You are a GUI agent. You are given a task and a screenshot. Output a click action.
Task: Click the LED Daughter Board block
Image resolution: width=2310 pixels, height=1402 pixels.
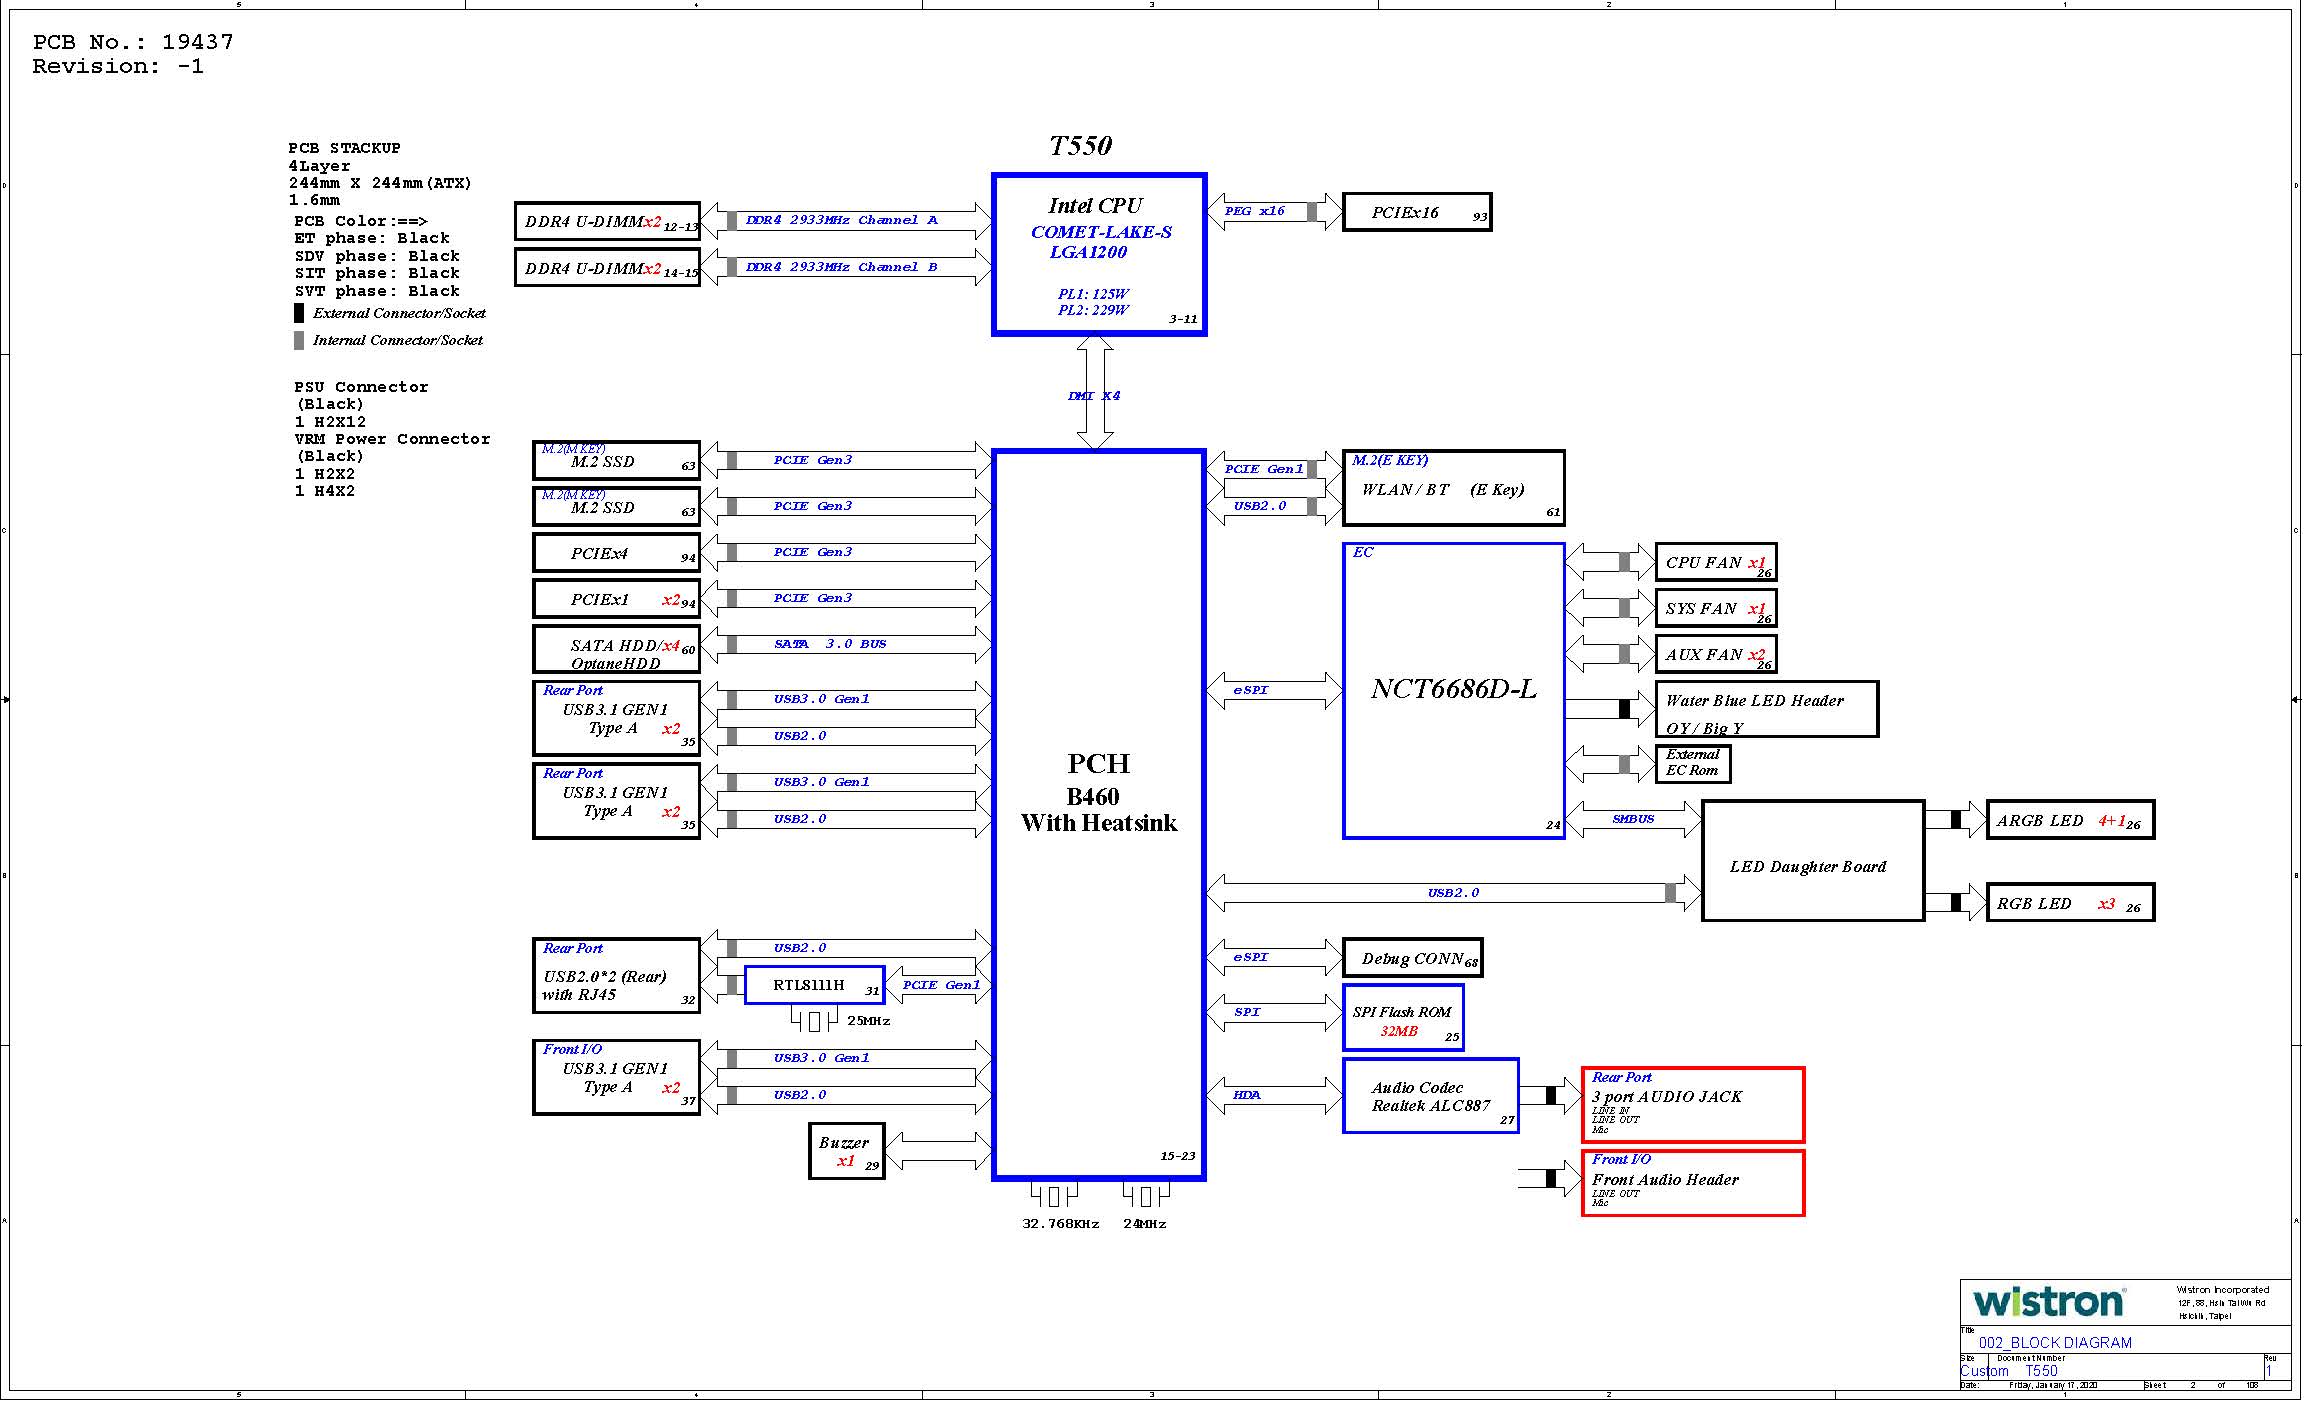(1812, 861)
